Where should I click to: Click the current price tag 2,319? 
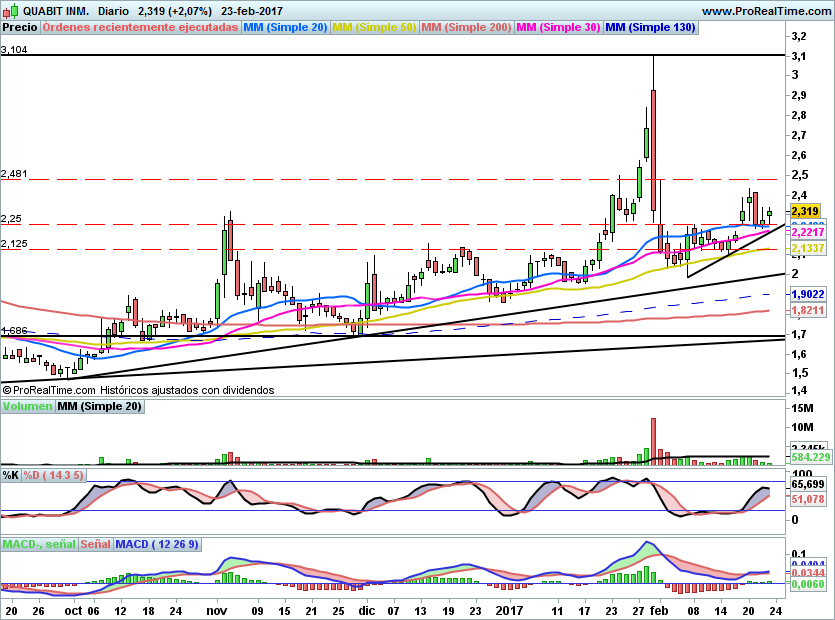805,211
